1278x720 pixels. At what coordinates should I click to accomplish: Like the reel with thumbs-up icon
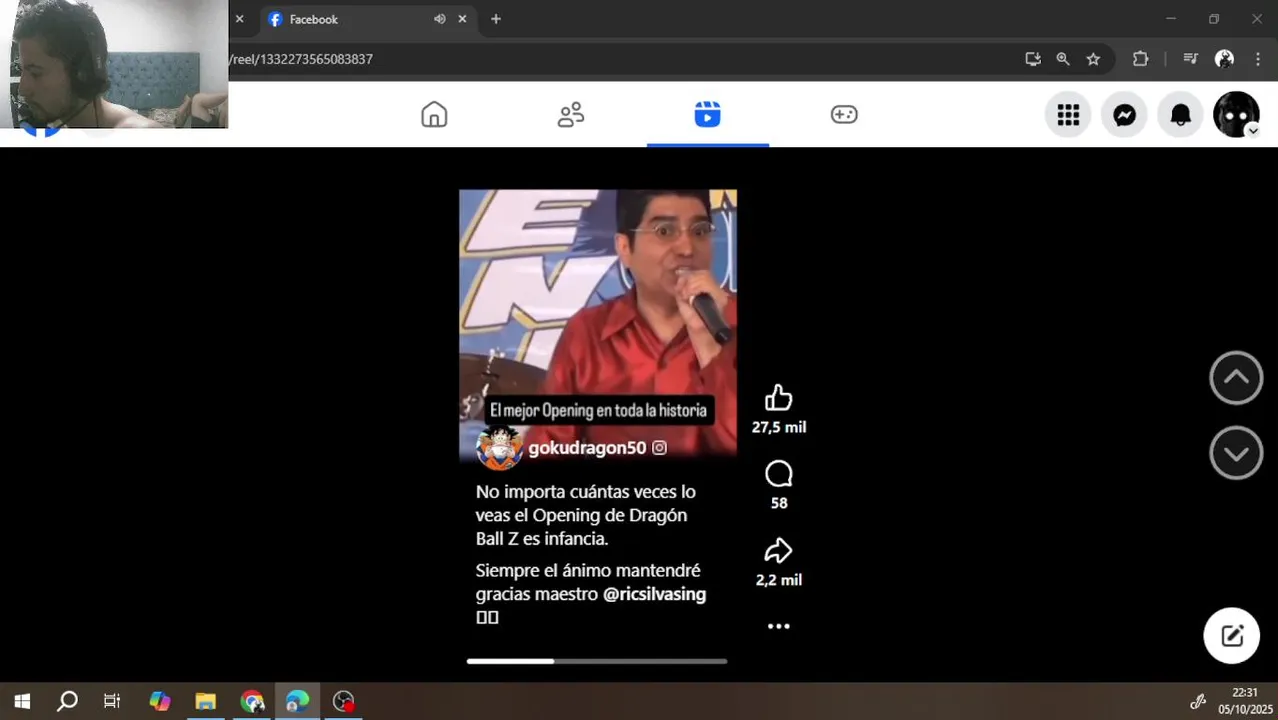pos(778,398)
